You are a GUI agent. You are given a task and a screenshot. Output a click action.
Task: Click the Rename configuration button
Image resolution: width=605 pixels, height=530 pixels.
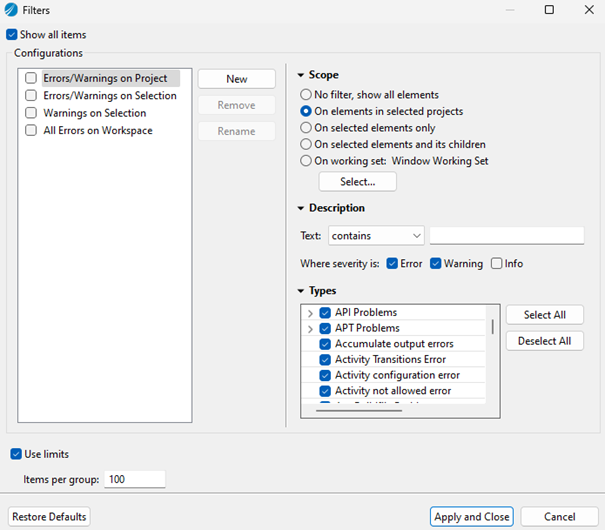237,131
